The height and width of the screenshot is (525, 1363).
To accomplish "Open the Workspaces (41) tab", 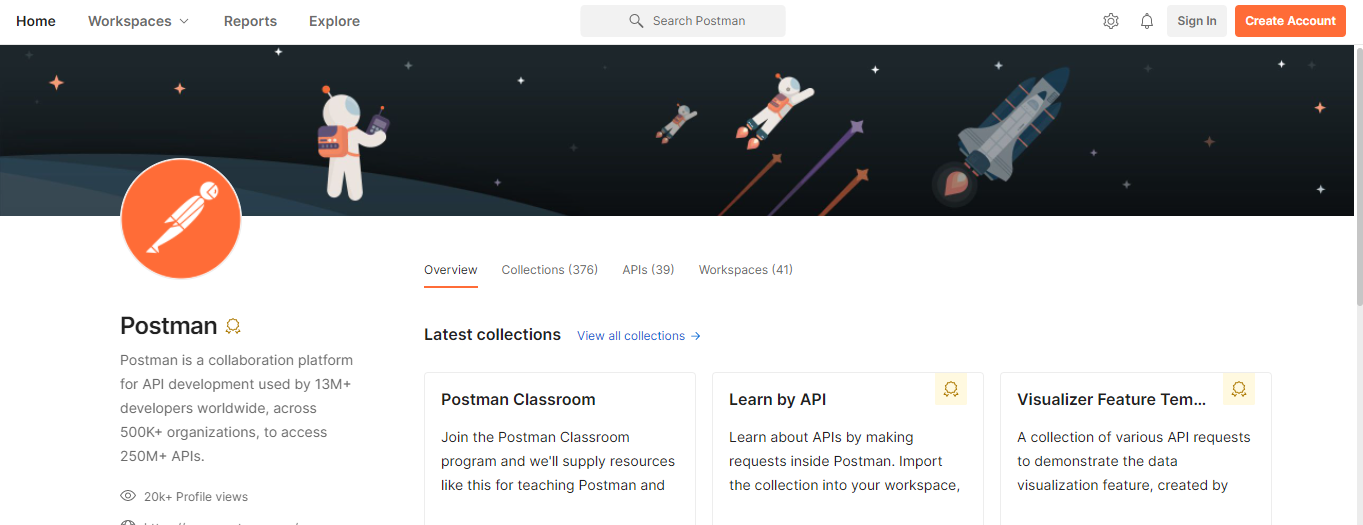I will coord(746,270).
